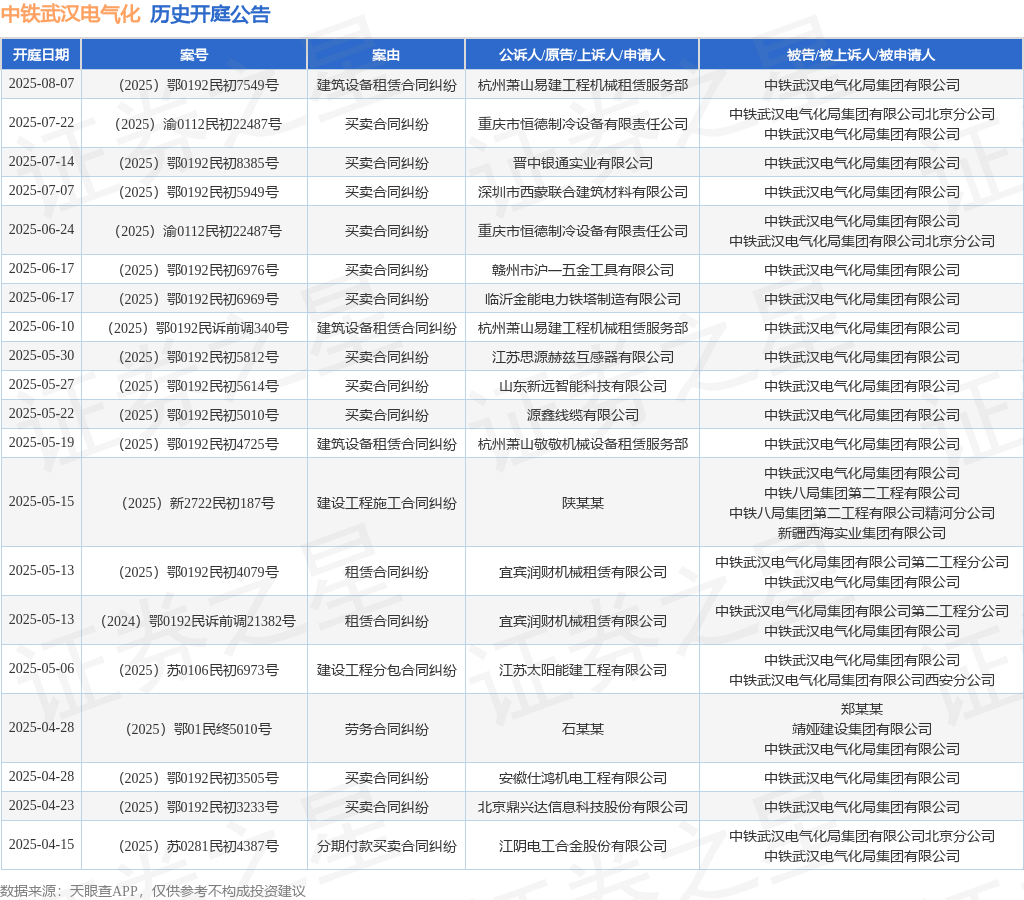Click the case cause "分期付款买卖合同纠纷"
The image size is (1024, 900).
(x=387, y=846)
